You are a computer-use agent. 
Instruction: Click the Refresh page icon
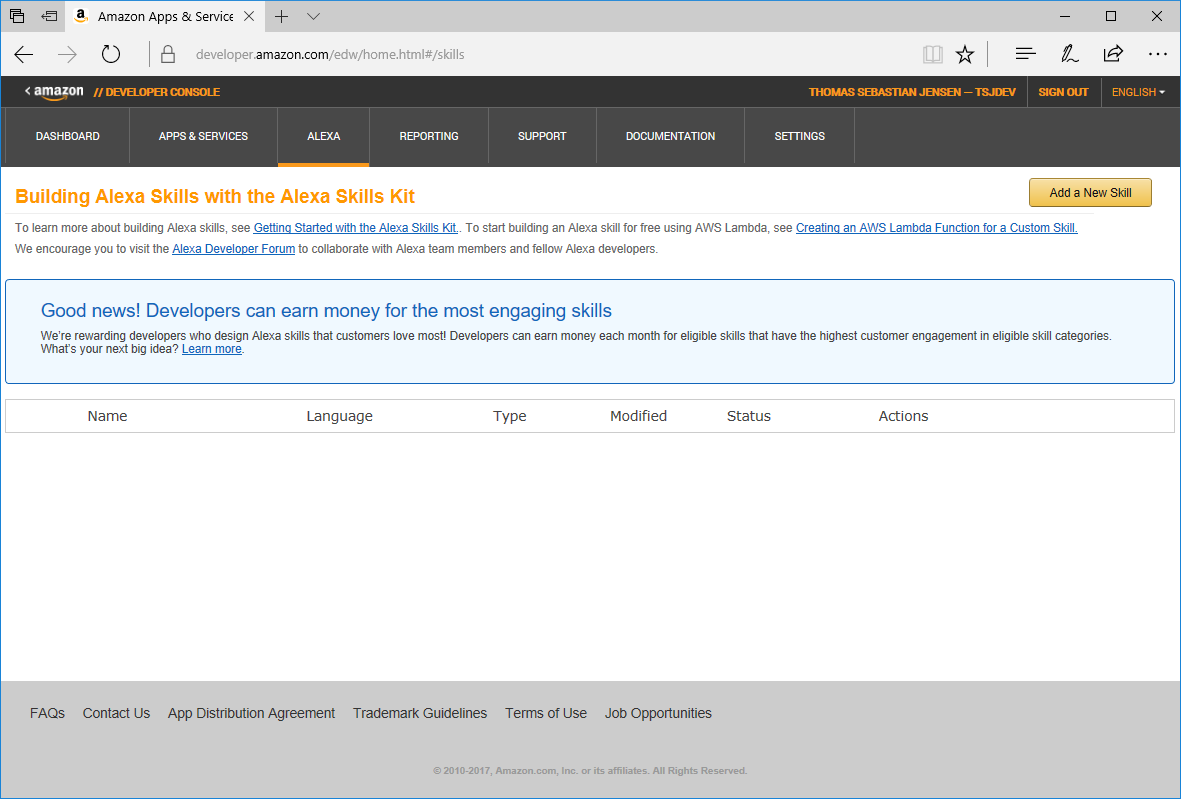[111, 54]
